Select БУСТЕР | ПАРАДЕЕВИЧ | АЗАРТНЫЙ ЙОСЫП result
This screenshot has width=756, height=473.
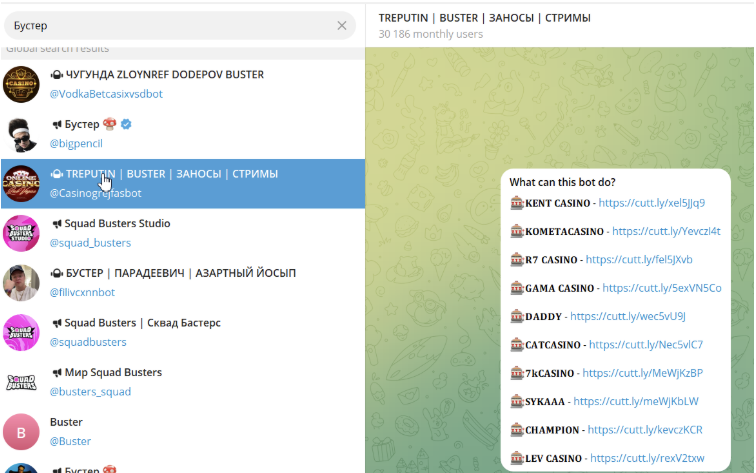pyautogui.click(x=183, y=283)
